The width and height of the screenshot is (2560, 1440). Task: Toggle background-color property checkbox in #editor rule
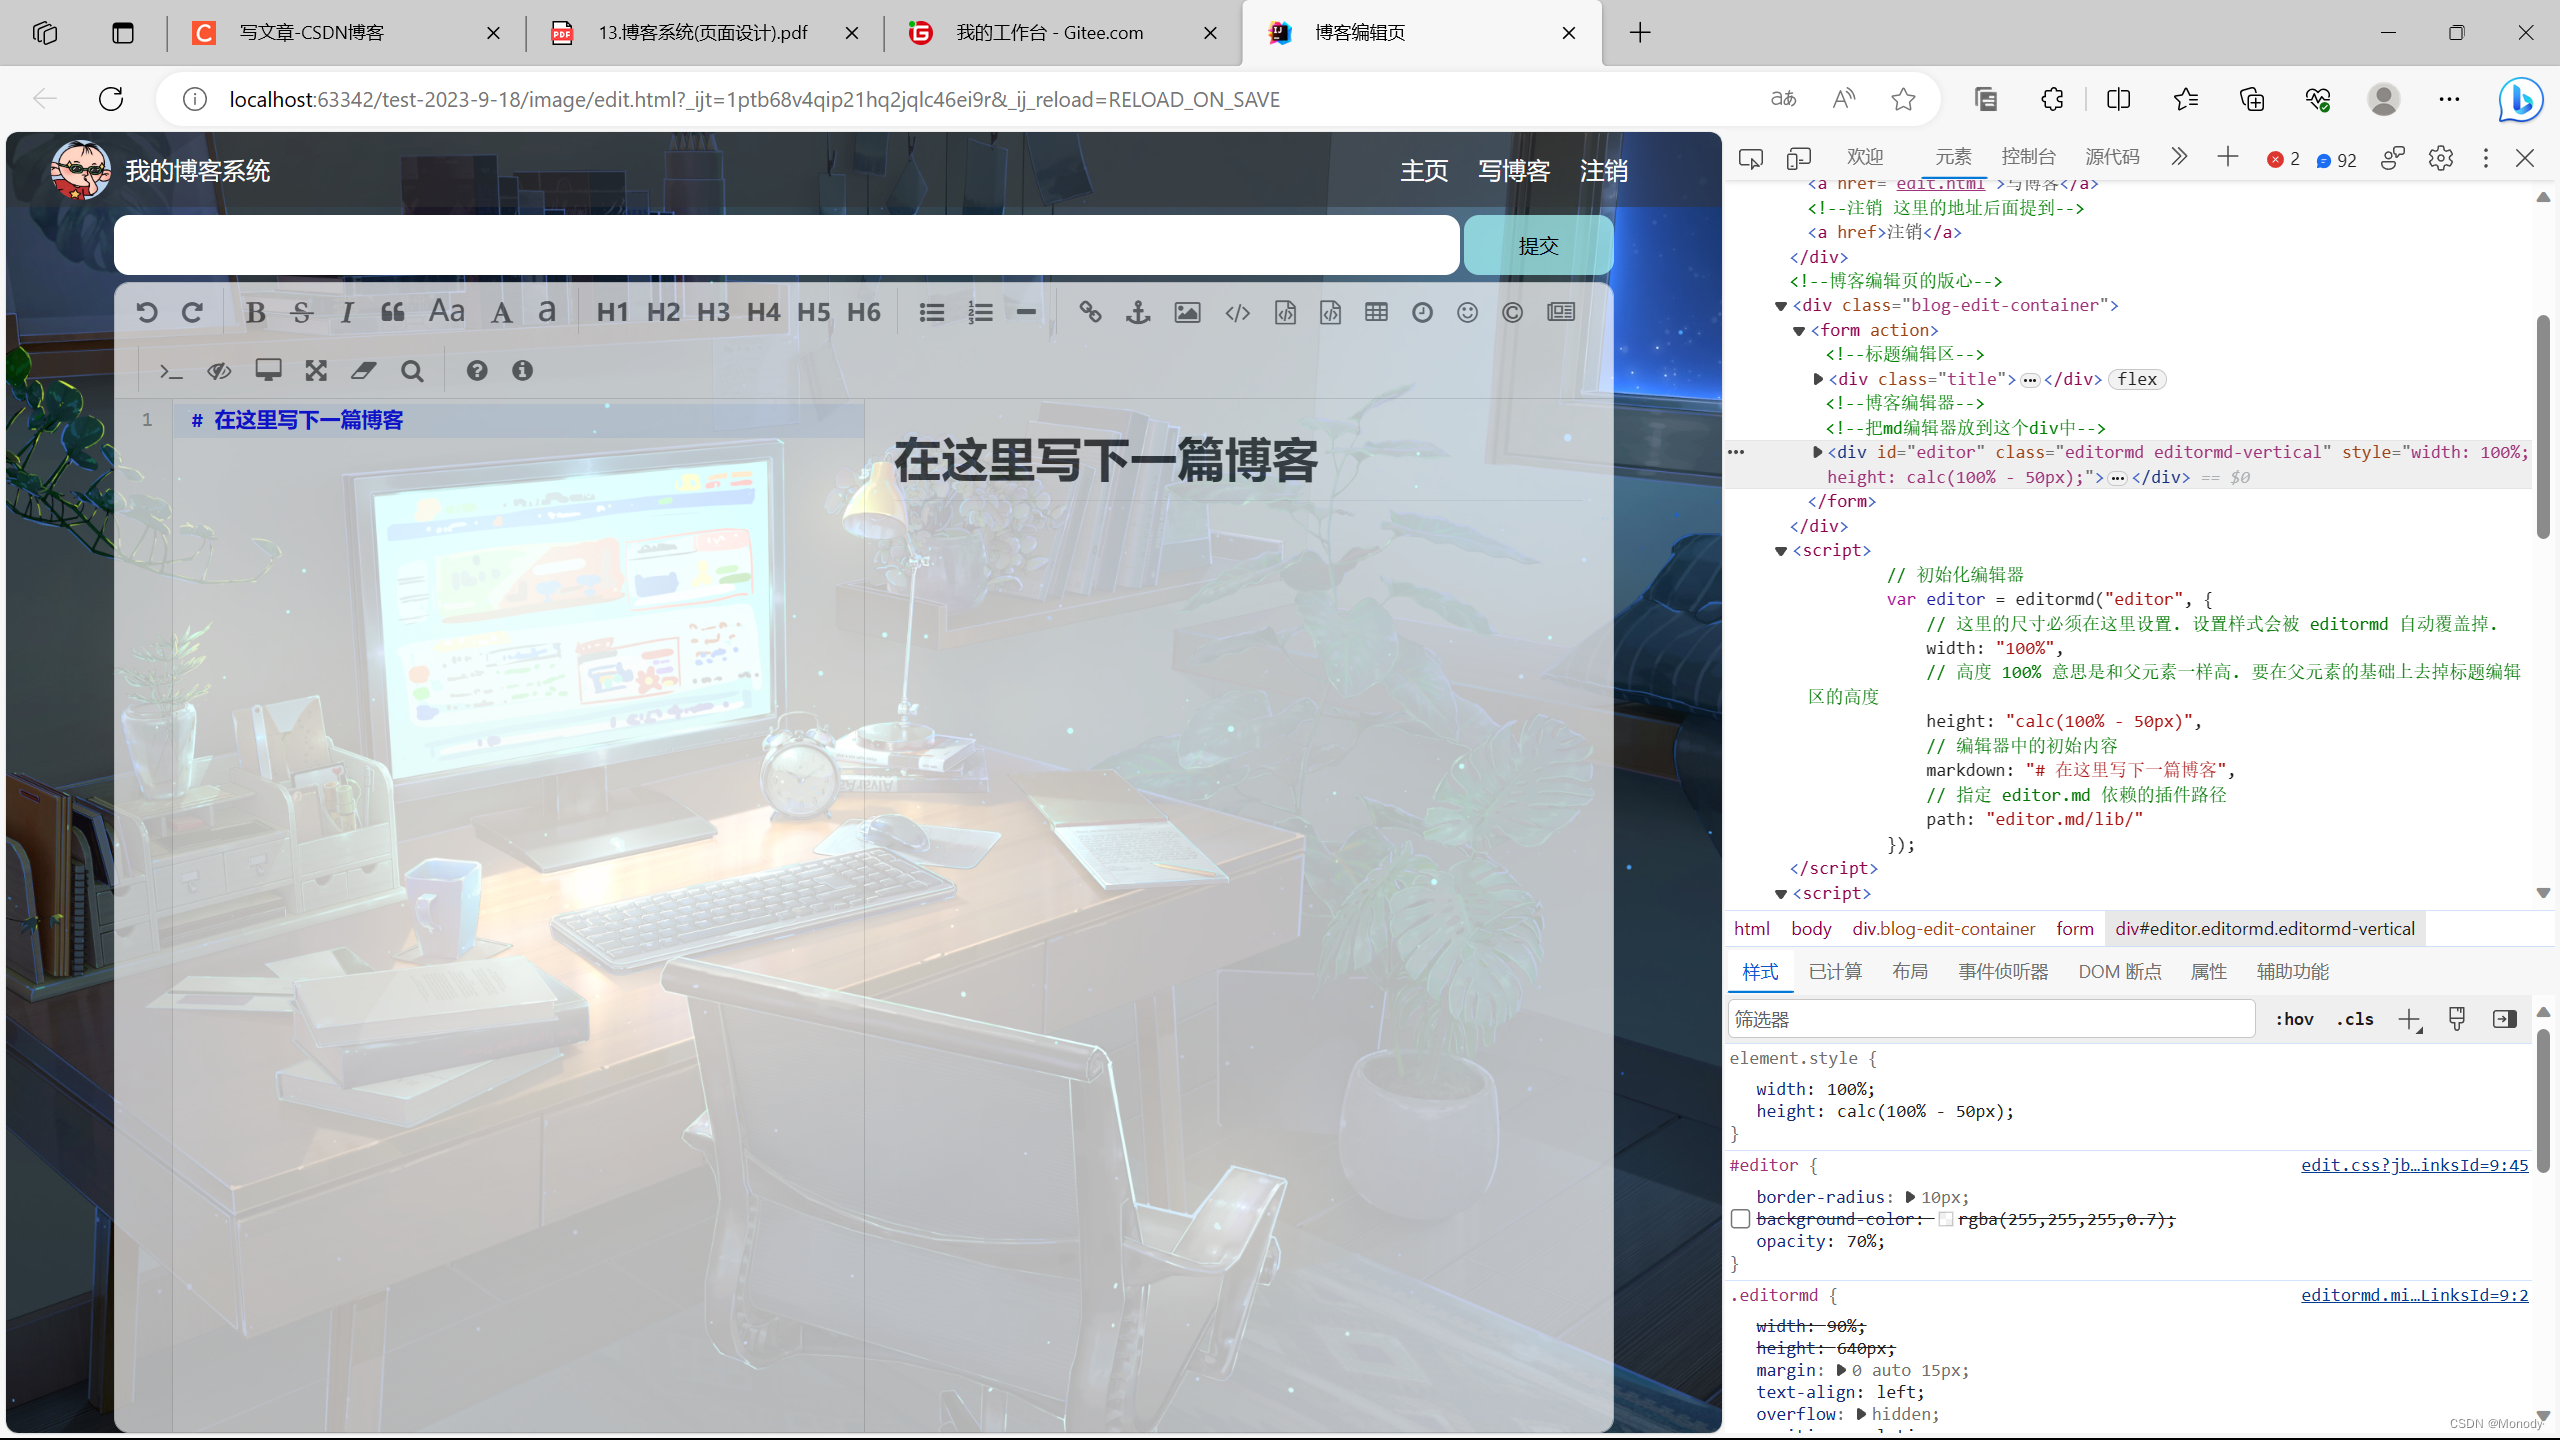coord(1740,1219)
